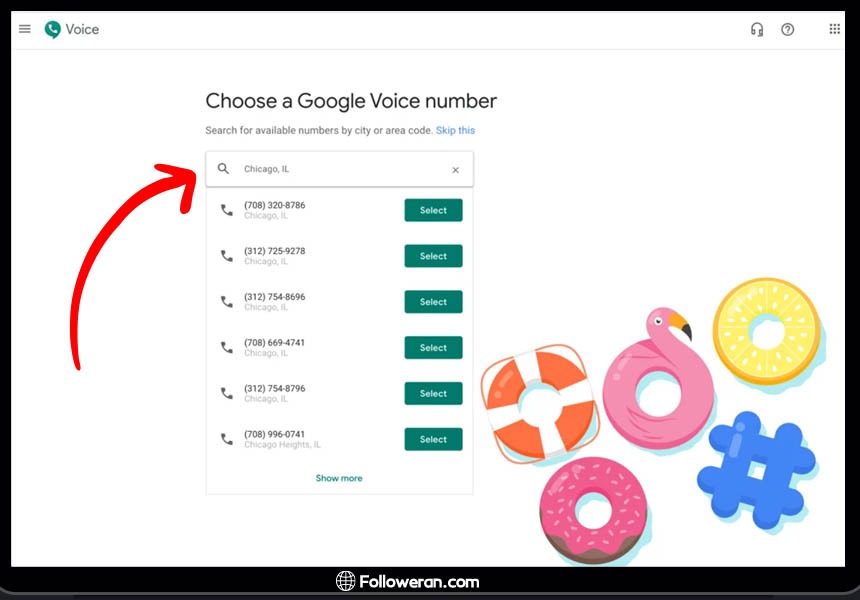Select the number (312) 725-9278
This screenshot has height=600, width=860.
tap(433, 256)
